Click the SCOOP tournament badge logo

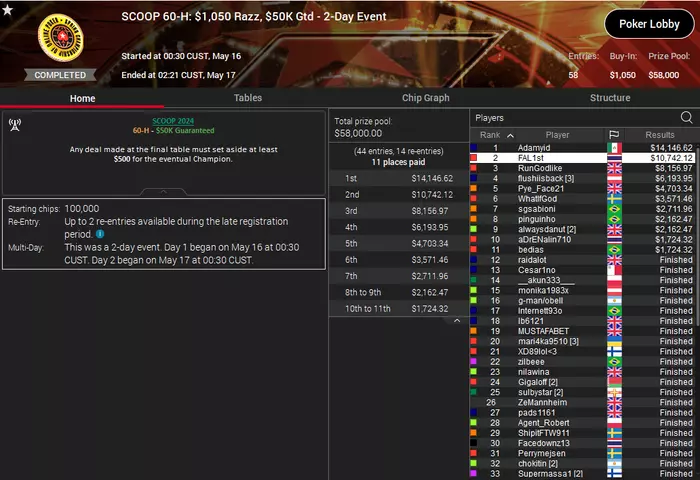pyautogui.click(x=61, y=38)
